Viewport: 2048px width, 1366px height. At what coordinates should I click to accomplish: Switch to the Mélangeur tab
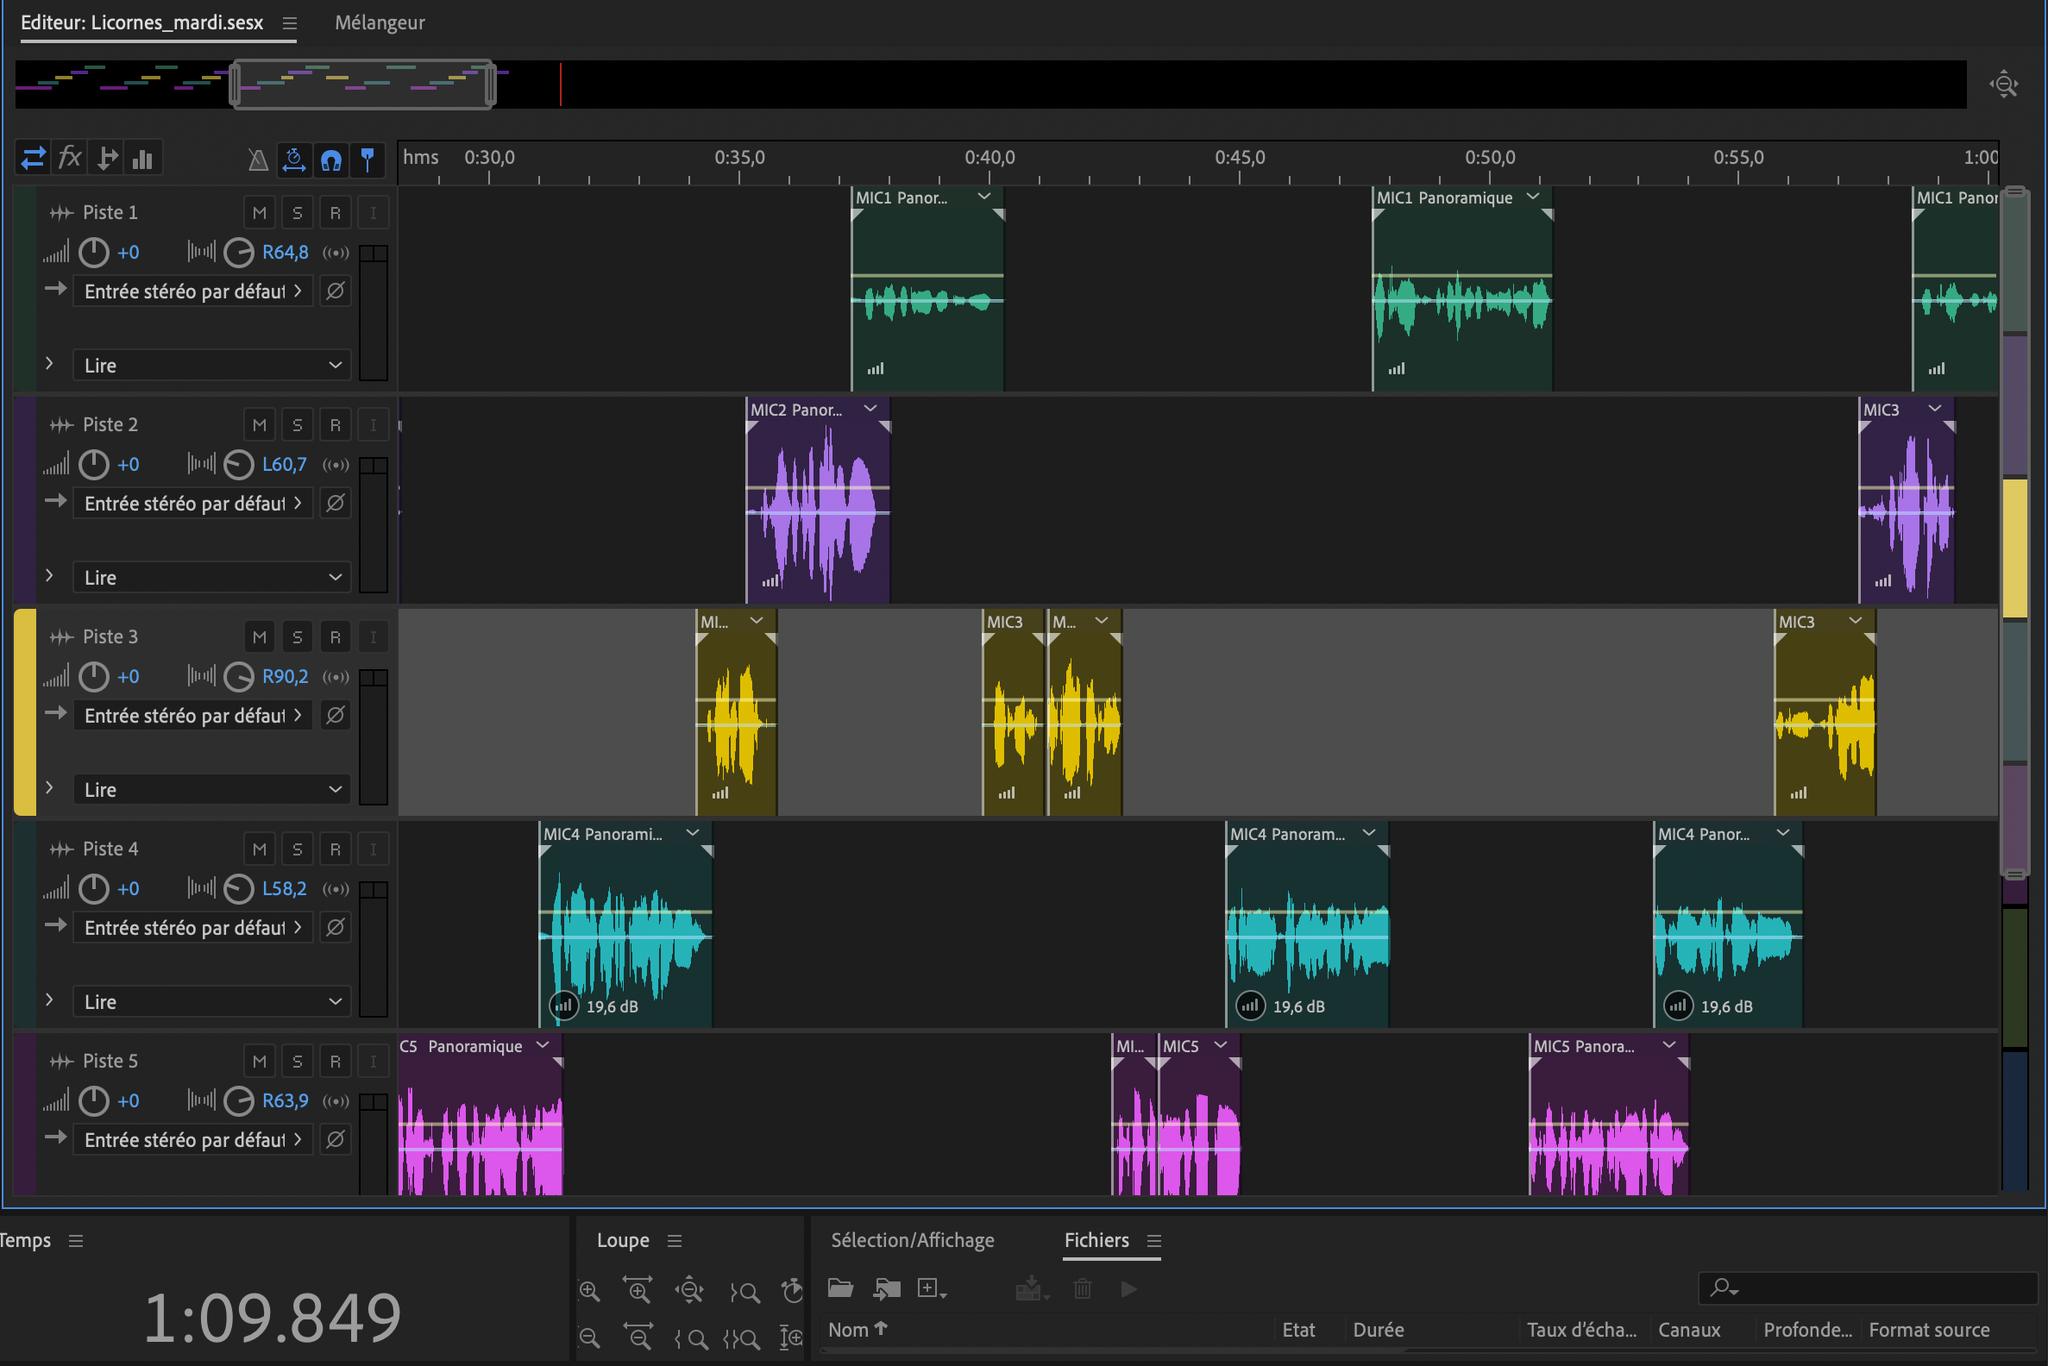point(379,22)
